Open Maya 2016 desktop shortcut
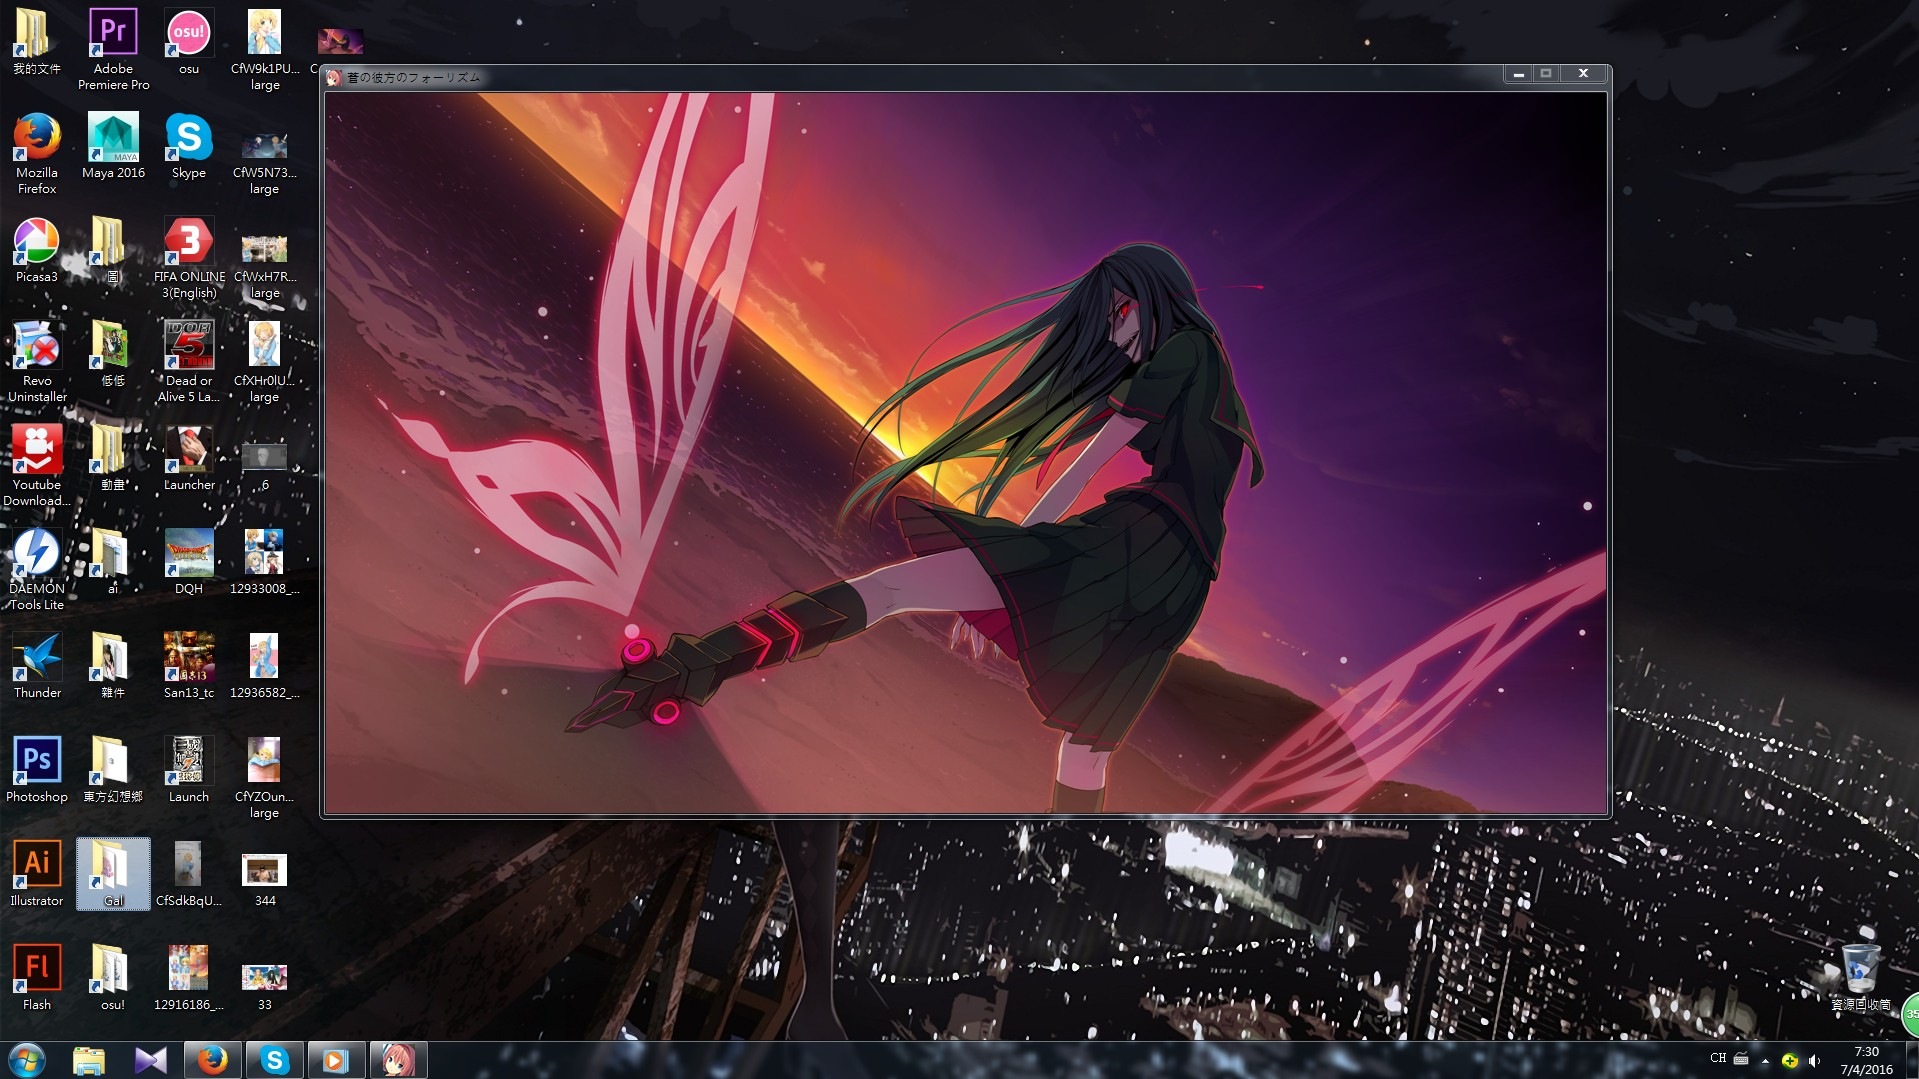The width and height of the screenshot is (1919, 1079). click(x=113, y=139)
